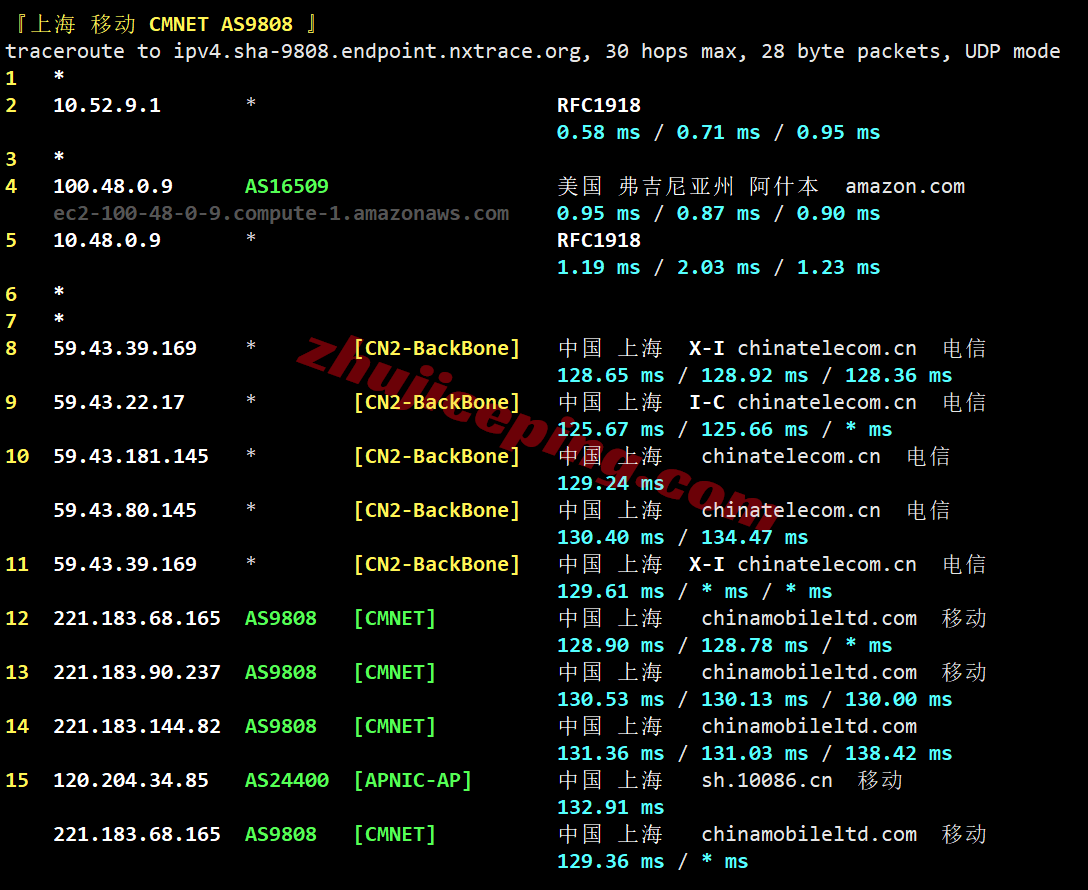Click latency value 134.47 ms
This screenshot has height=890, width=1088.
point(755,538)
